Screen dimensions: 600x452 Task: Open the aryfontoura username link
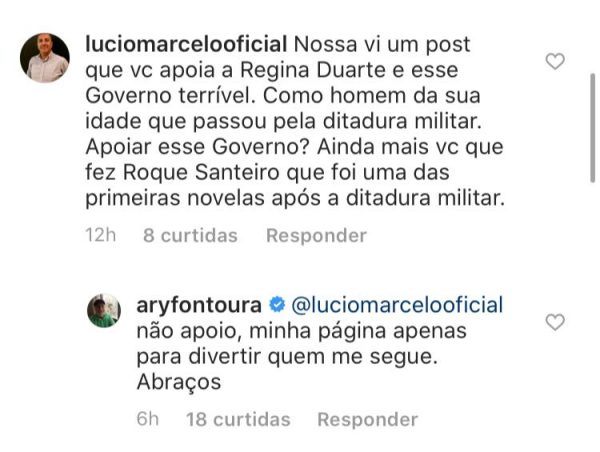click(x=199, y=305)
